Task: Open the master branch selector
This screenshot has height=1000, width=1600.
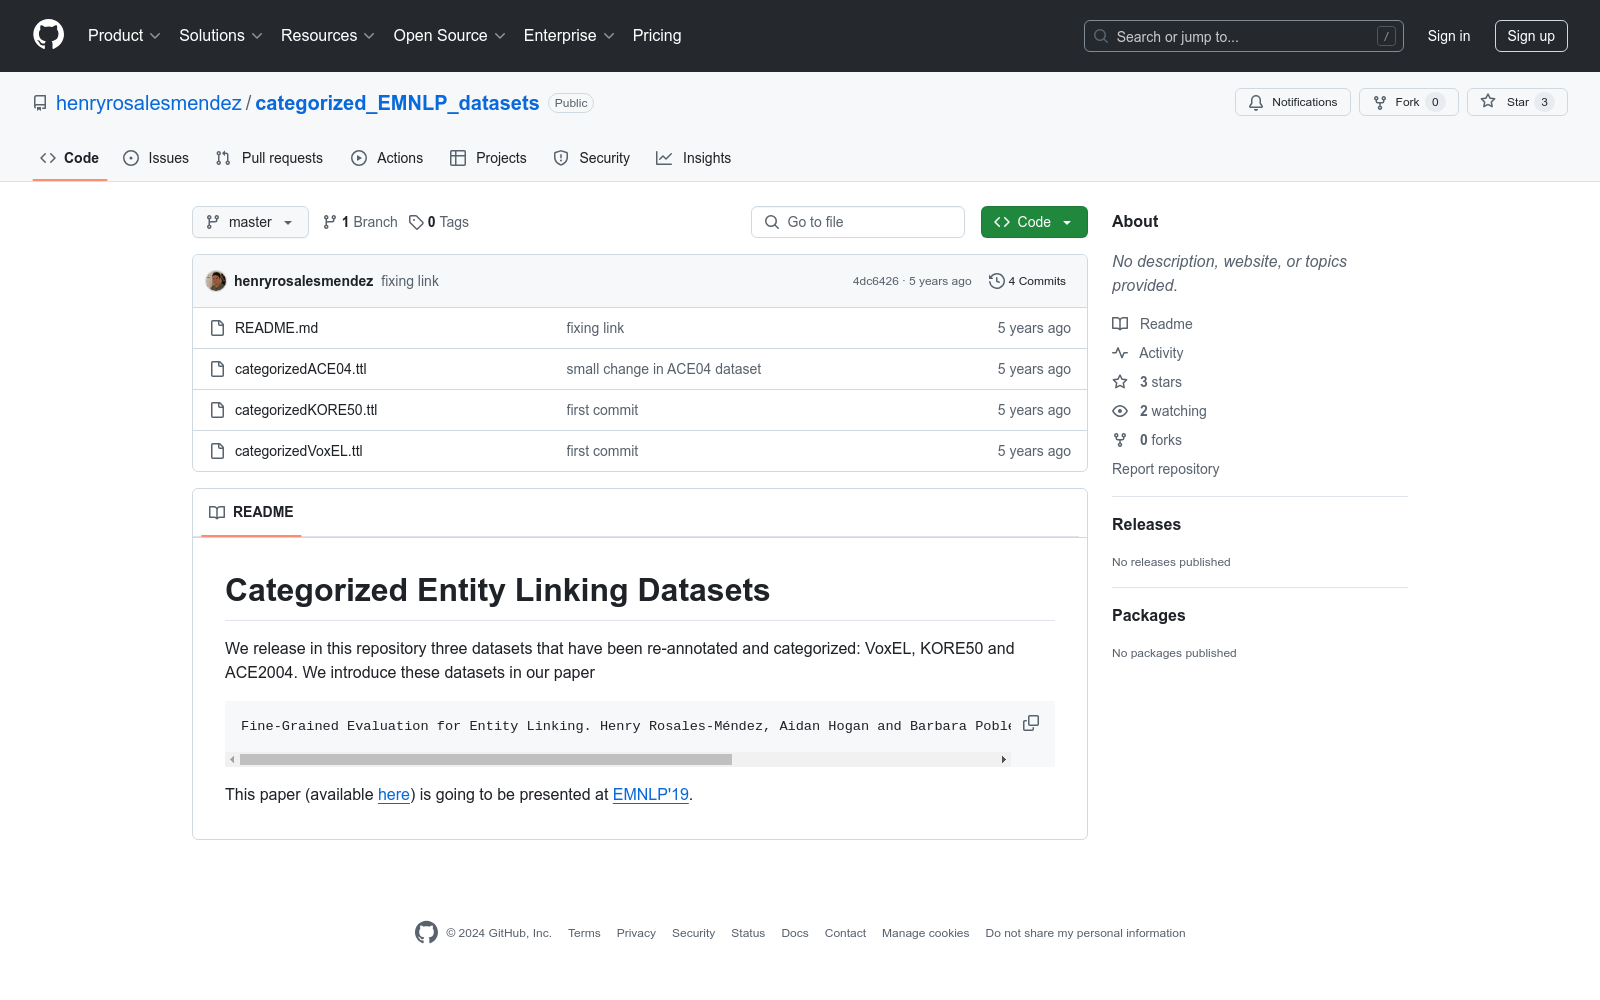Action: click(x=250, y=222)
